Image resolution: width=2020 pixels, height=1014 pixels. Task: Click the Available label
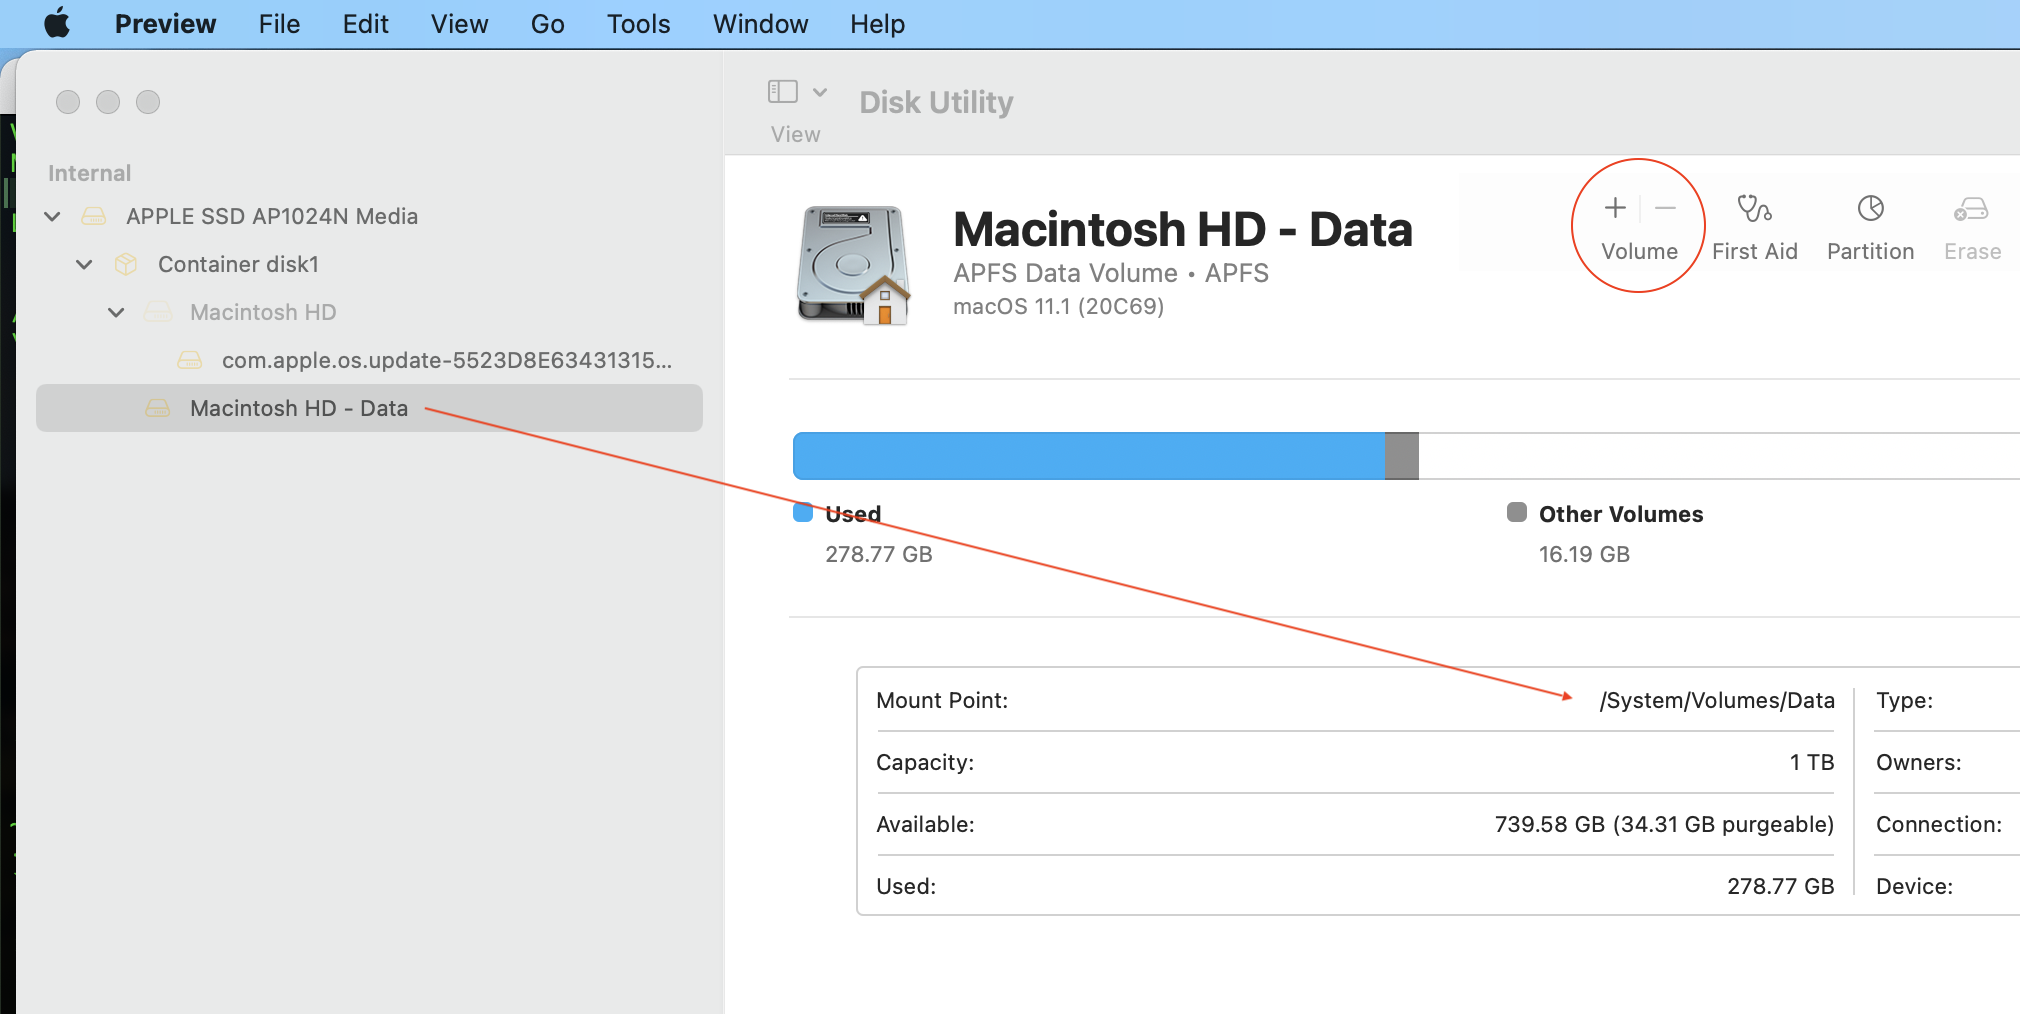pyautogui.click(x=925, y=824)
